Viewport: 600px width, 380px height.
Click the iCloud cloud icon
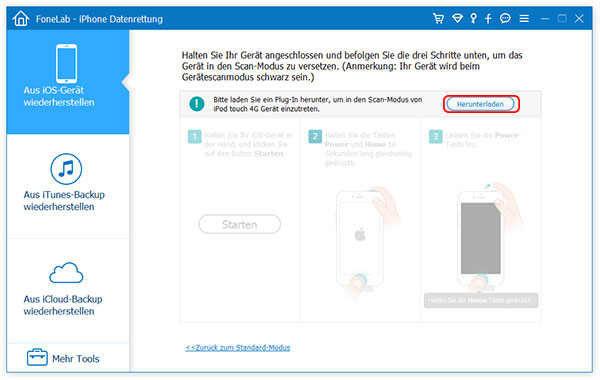click(x=66, y=272)
